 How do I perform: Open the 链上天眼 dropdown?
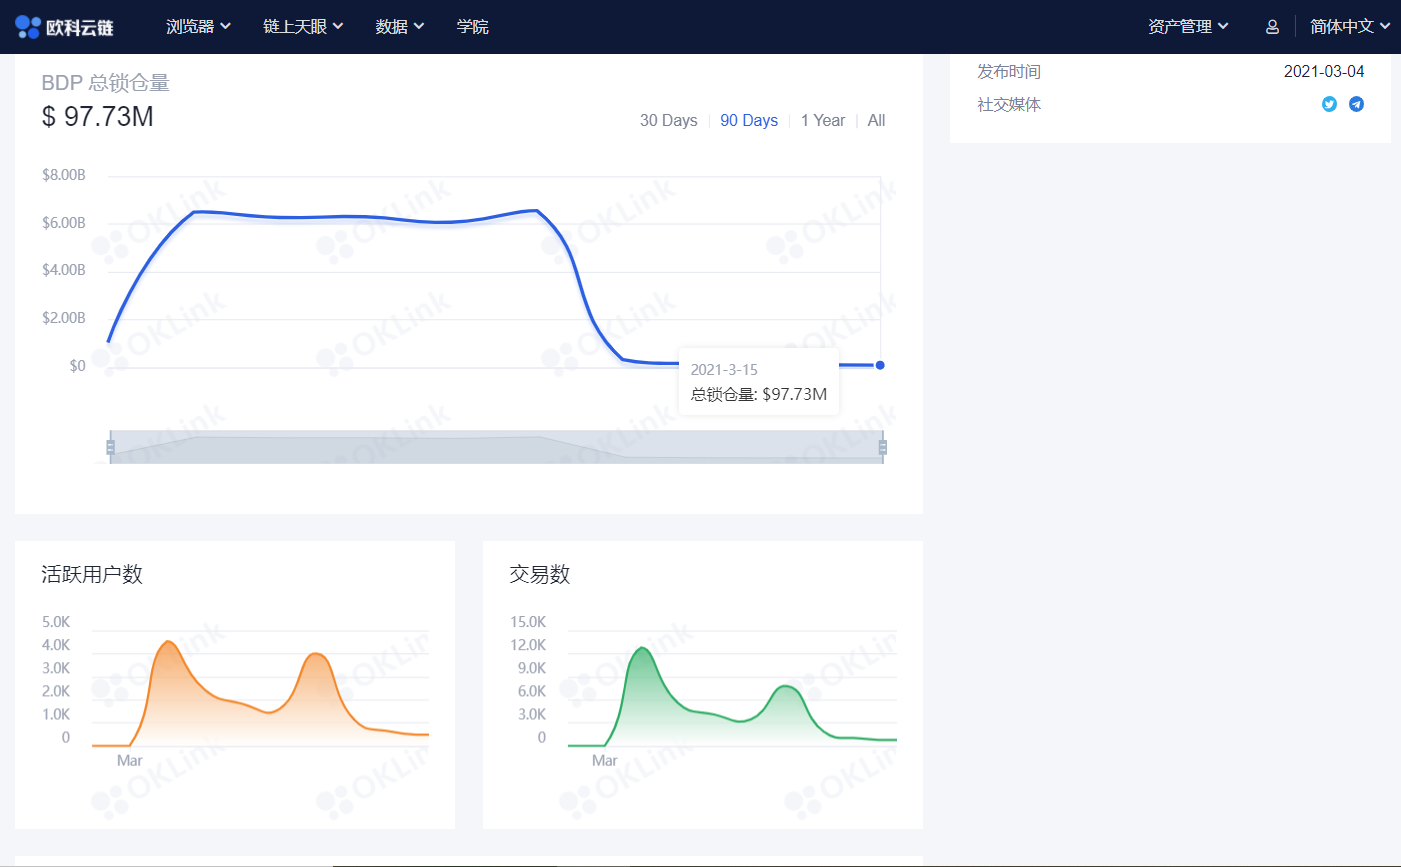(302, 26)
